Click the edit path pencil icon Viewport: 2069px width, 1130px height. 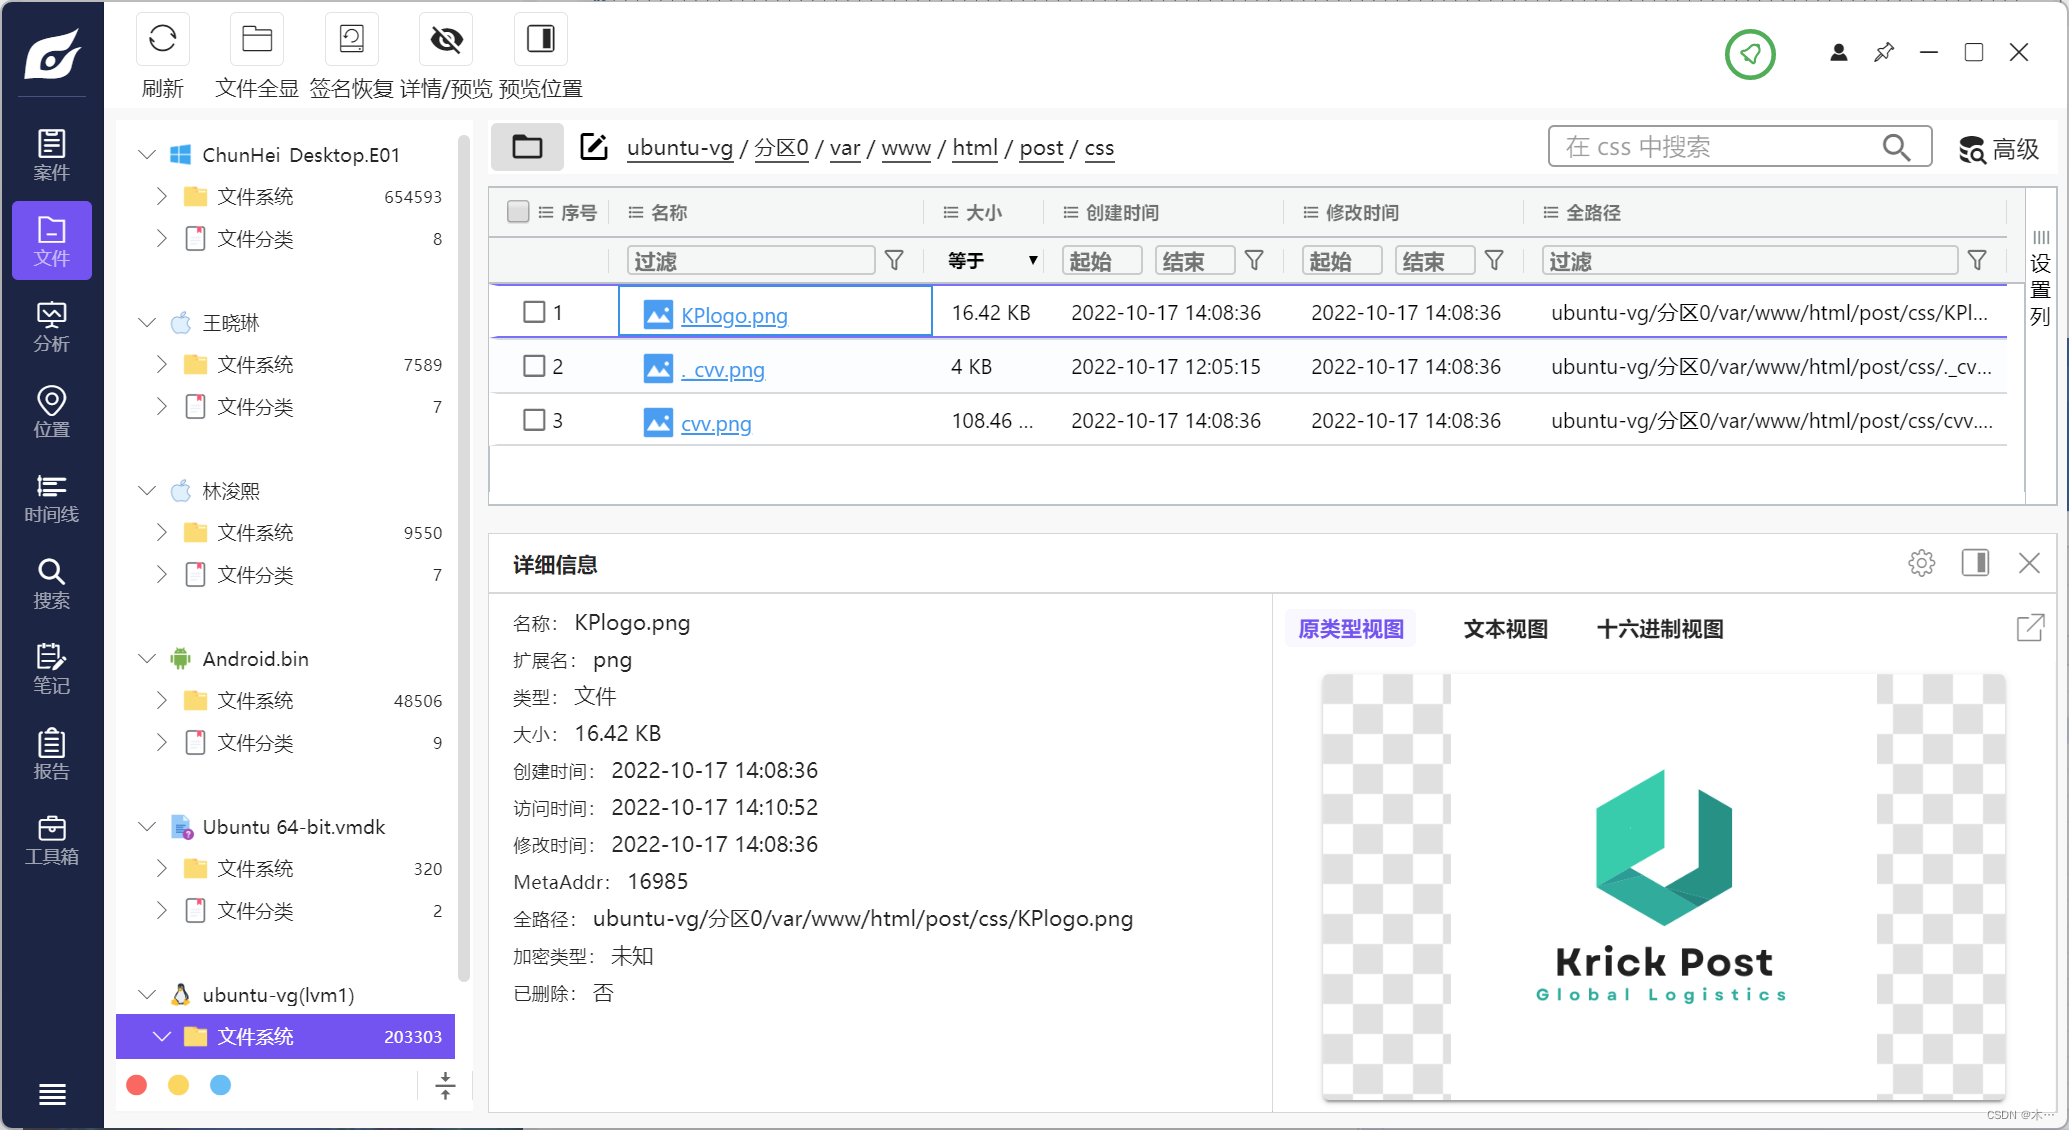tap(594, 147)
